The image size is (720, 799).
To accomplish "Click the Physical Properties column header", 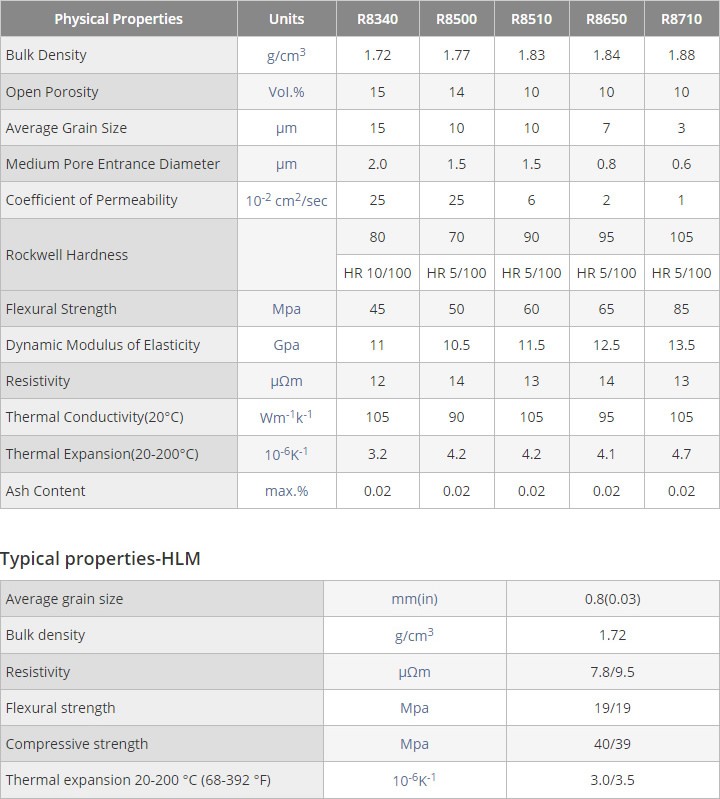I will click(x=119, y=19).
